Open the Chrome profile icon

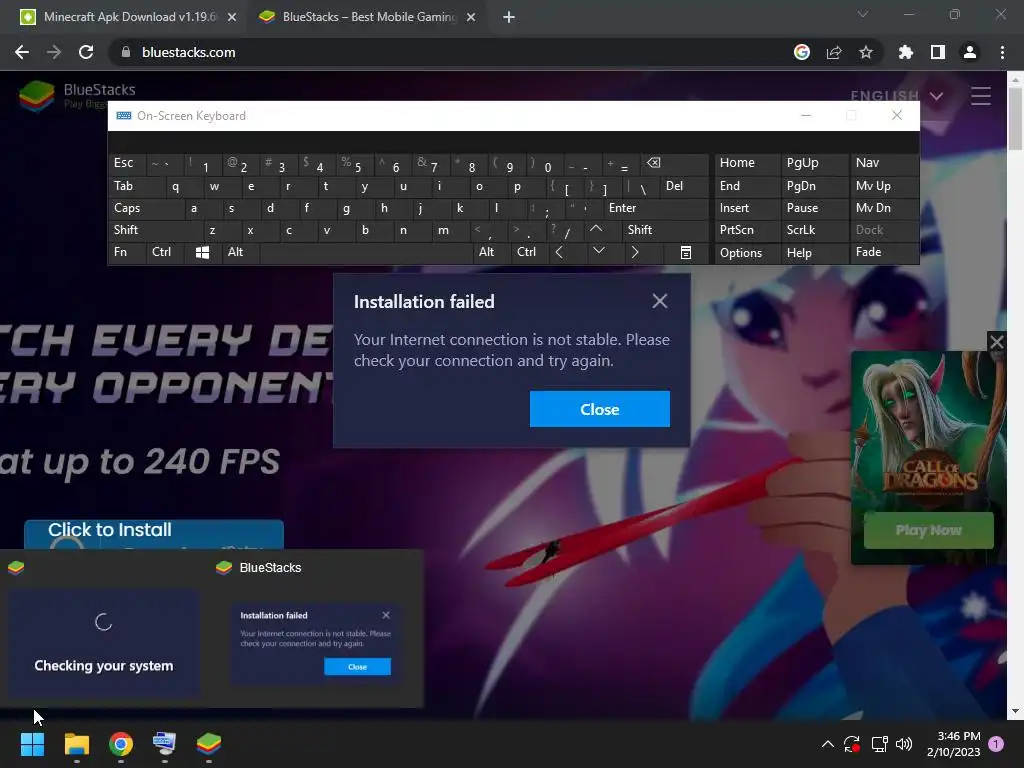[x=970, y=52]
